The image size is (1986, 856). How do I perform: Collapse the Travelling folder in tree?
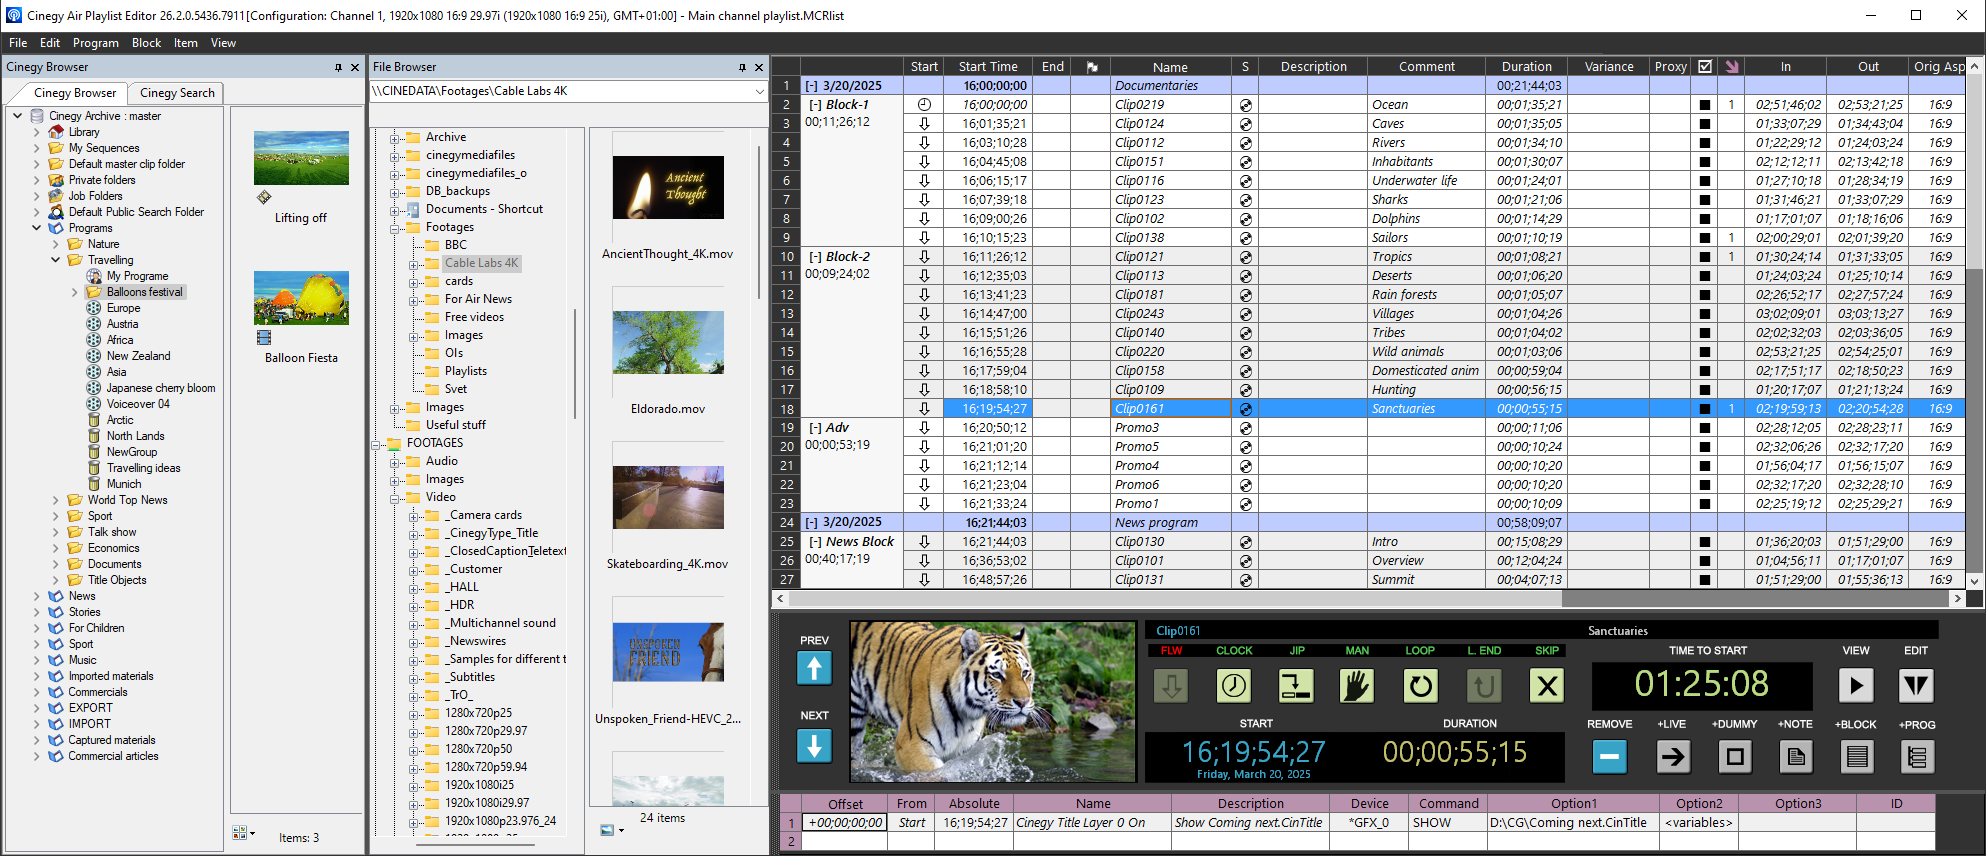56,260
